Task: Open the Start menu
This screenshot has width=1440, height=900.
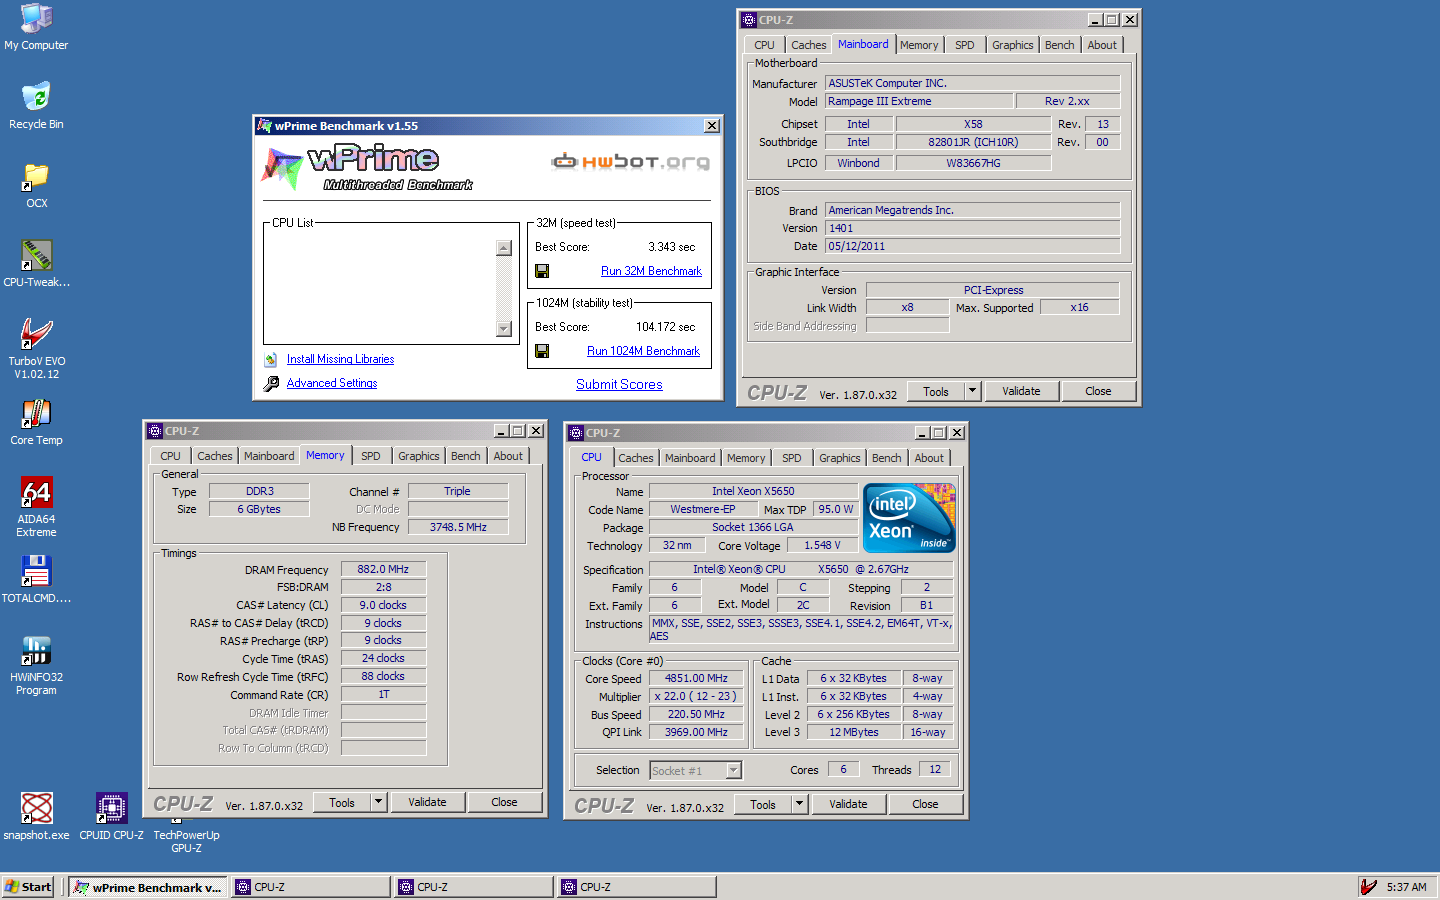Action: click(x=28, y=887)
